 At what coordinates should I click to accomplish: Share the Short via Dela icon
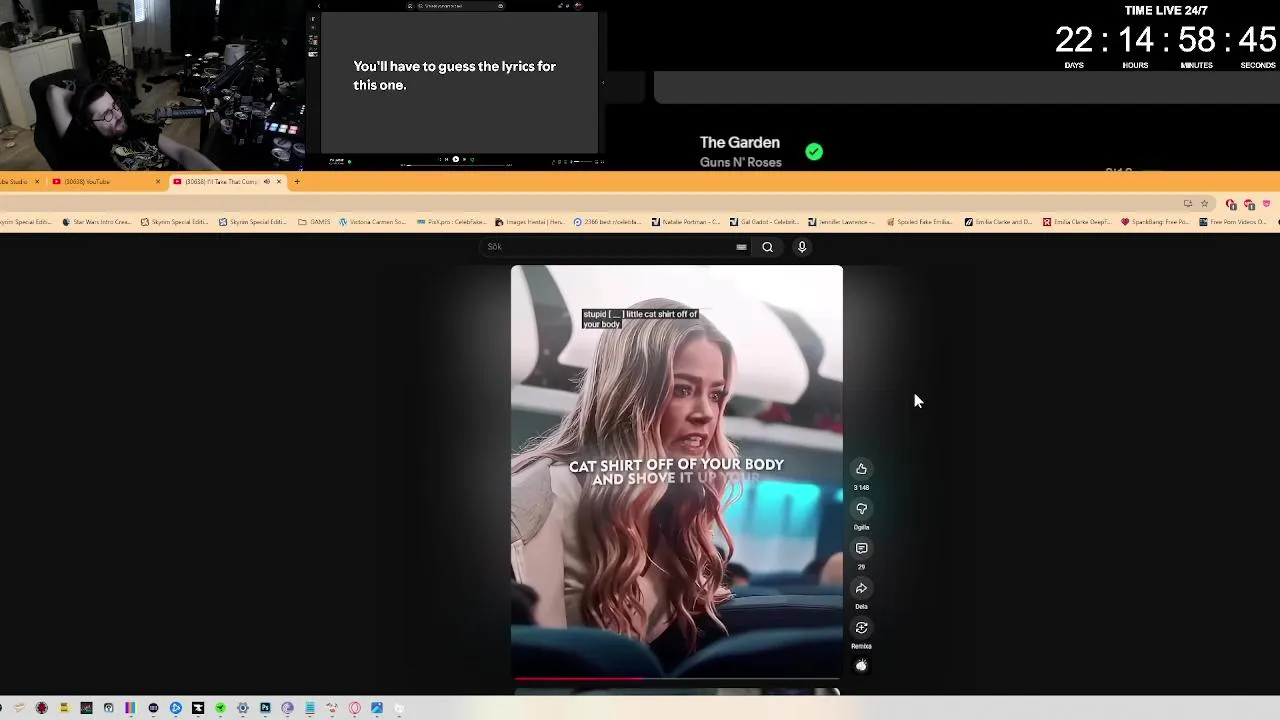tap(861, 588)
